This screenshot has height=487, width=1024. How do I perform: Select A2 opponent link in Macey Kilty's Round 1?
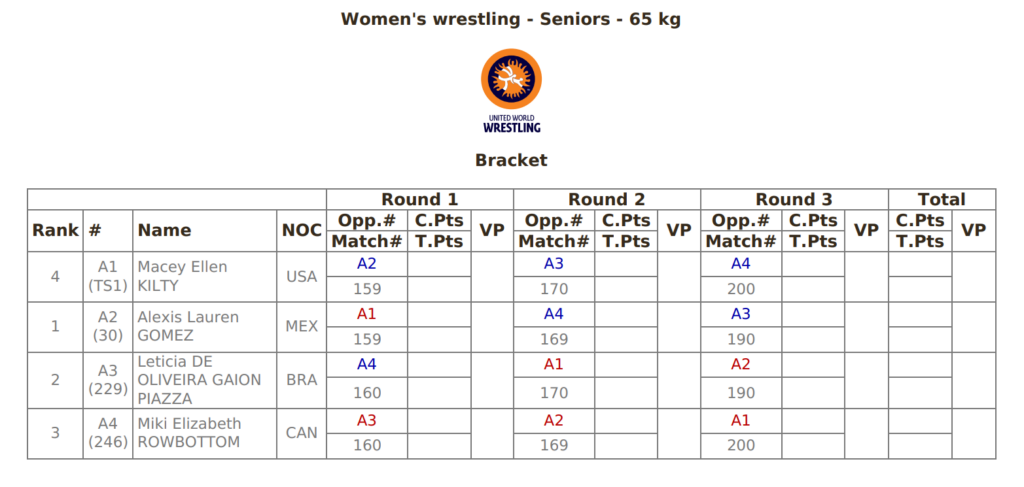click(366, 264)
